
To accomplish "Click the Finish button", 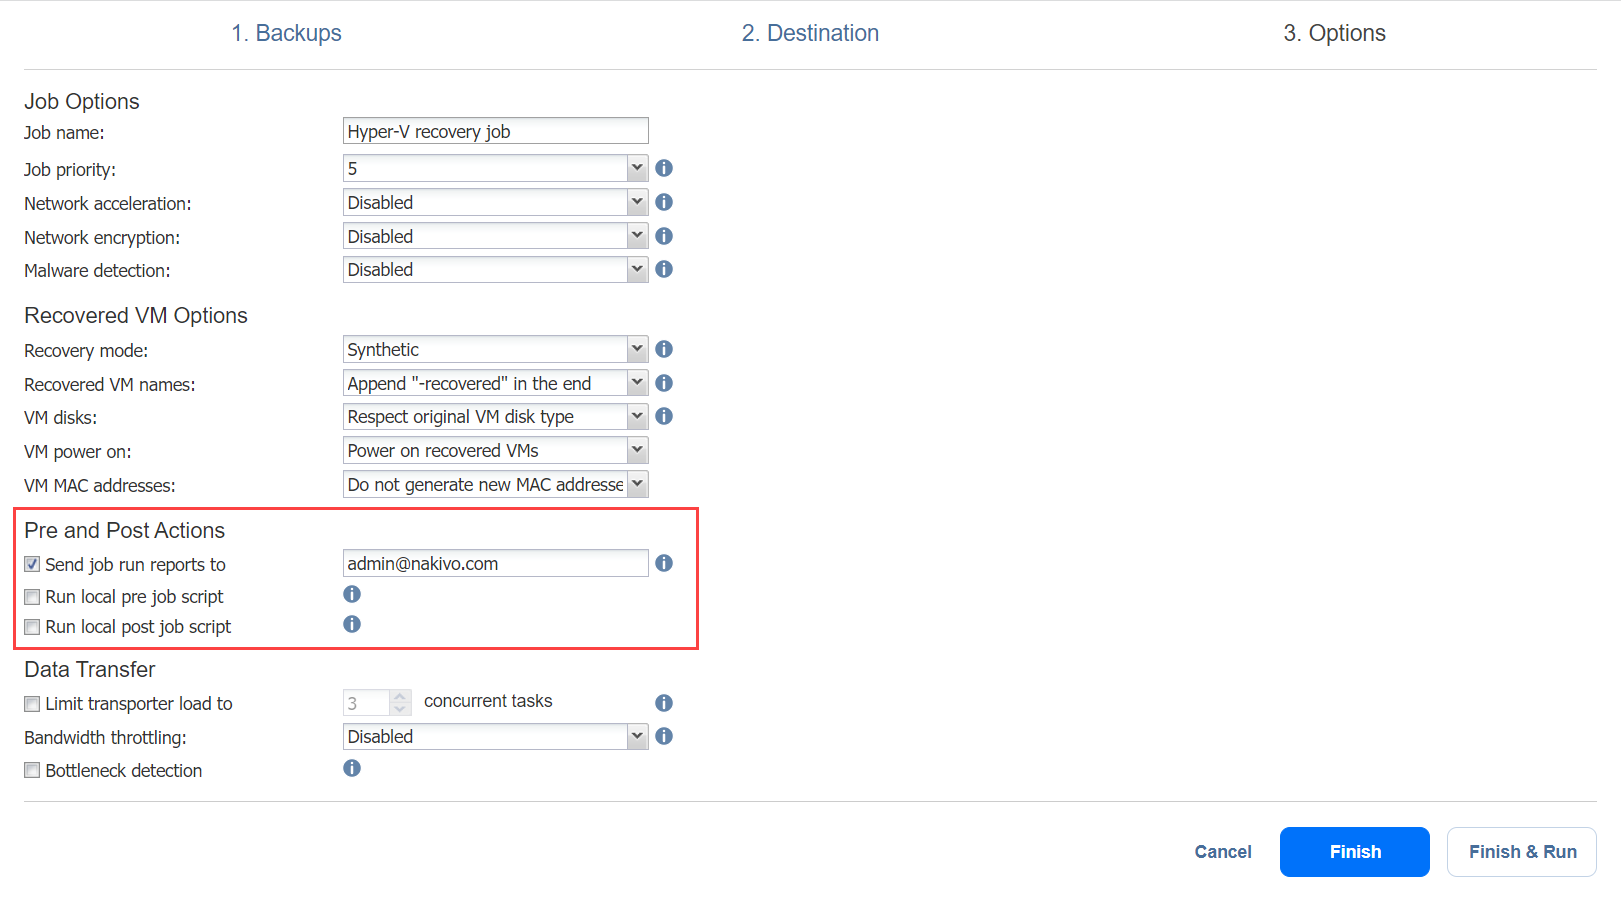I will 1354,852.
